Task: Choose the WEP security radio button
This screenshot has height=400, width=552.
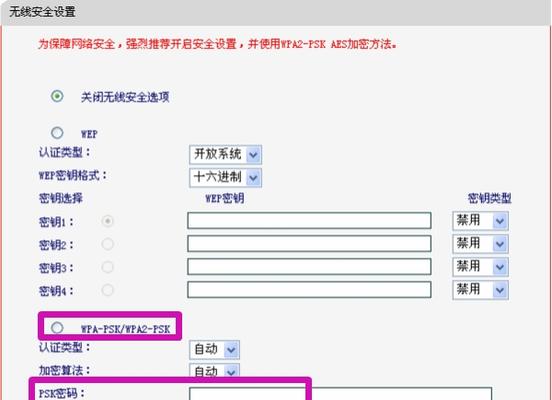Action: [x=57, y=133]
